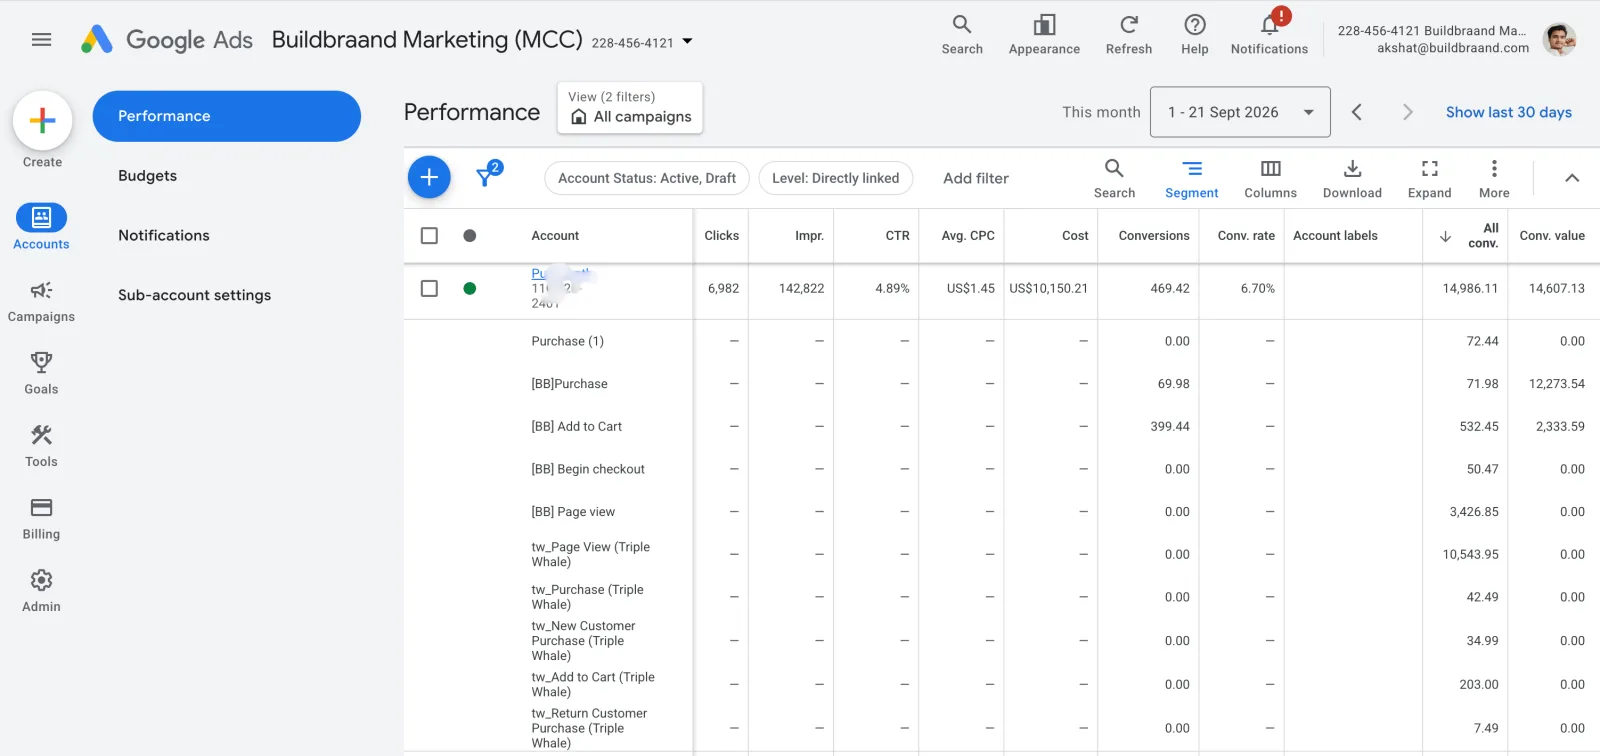The image size is (1600, 756).
Task: Open the All campaigns view selector
Action: pos(630,108)
